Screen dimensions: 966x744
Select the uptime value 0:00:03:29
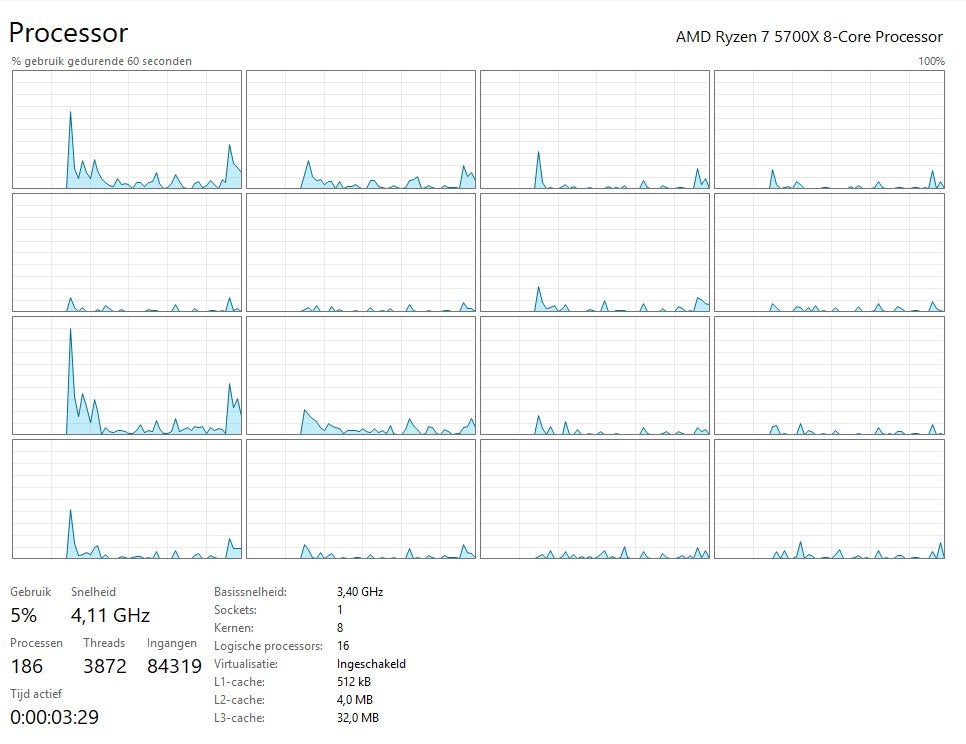click(x=54, y=717)
